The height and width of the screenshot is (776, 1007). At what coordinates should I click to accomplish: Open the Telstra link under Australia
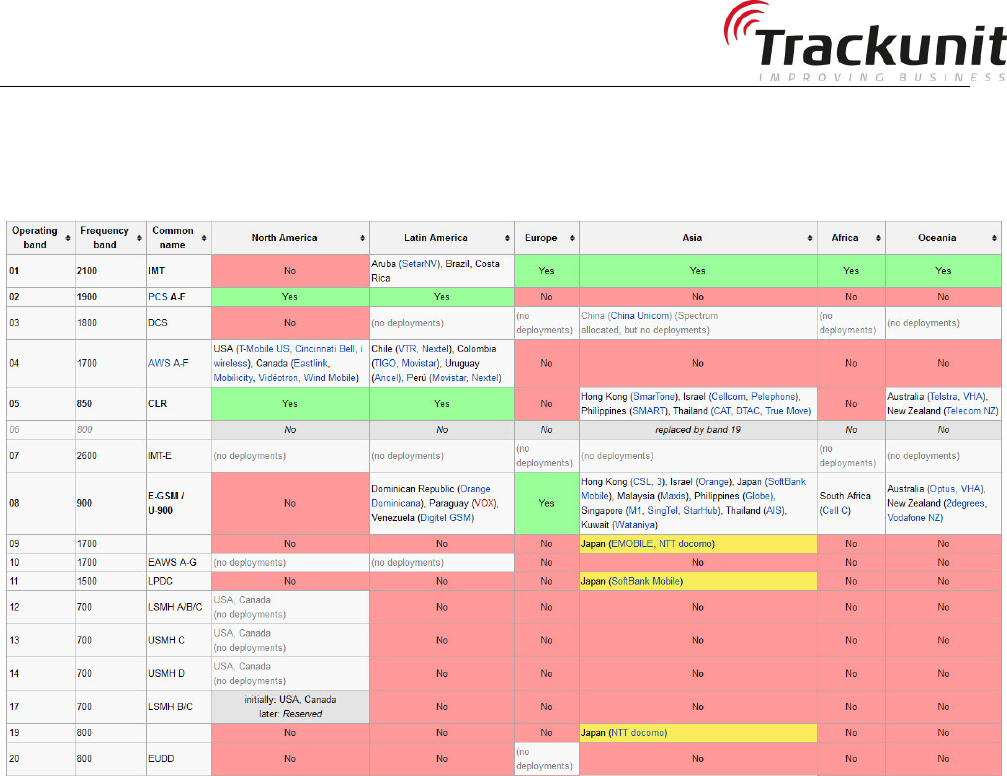[943, 396]
